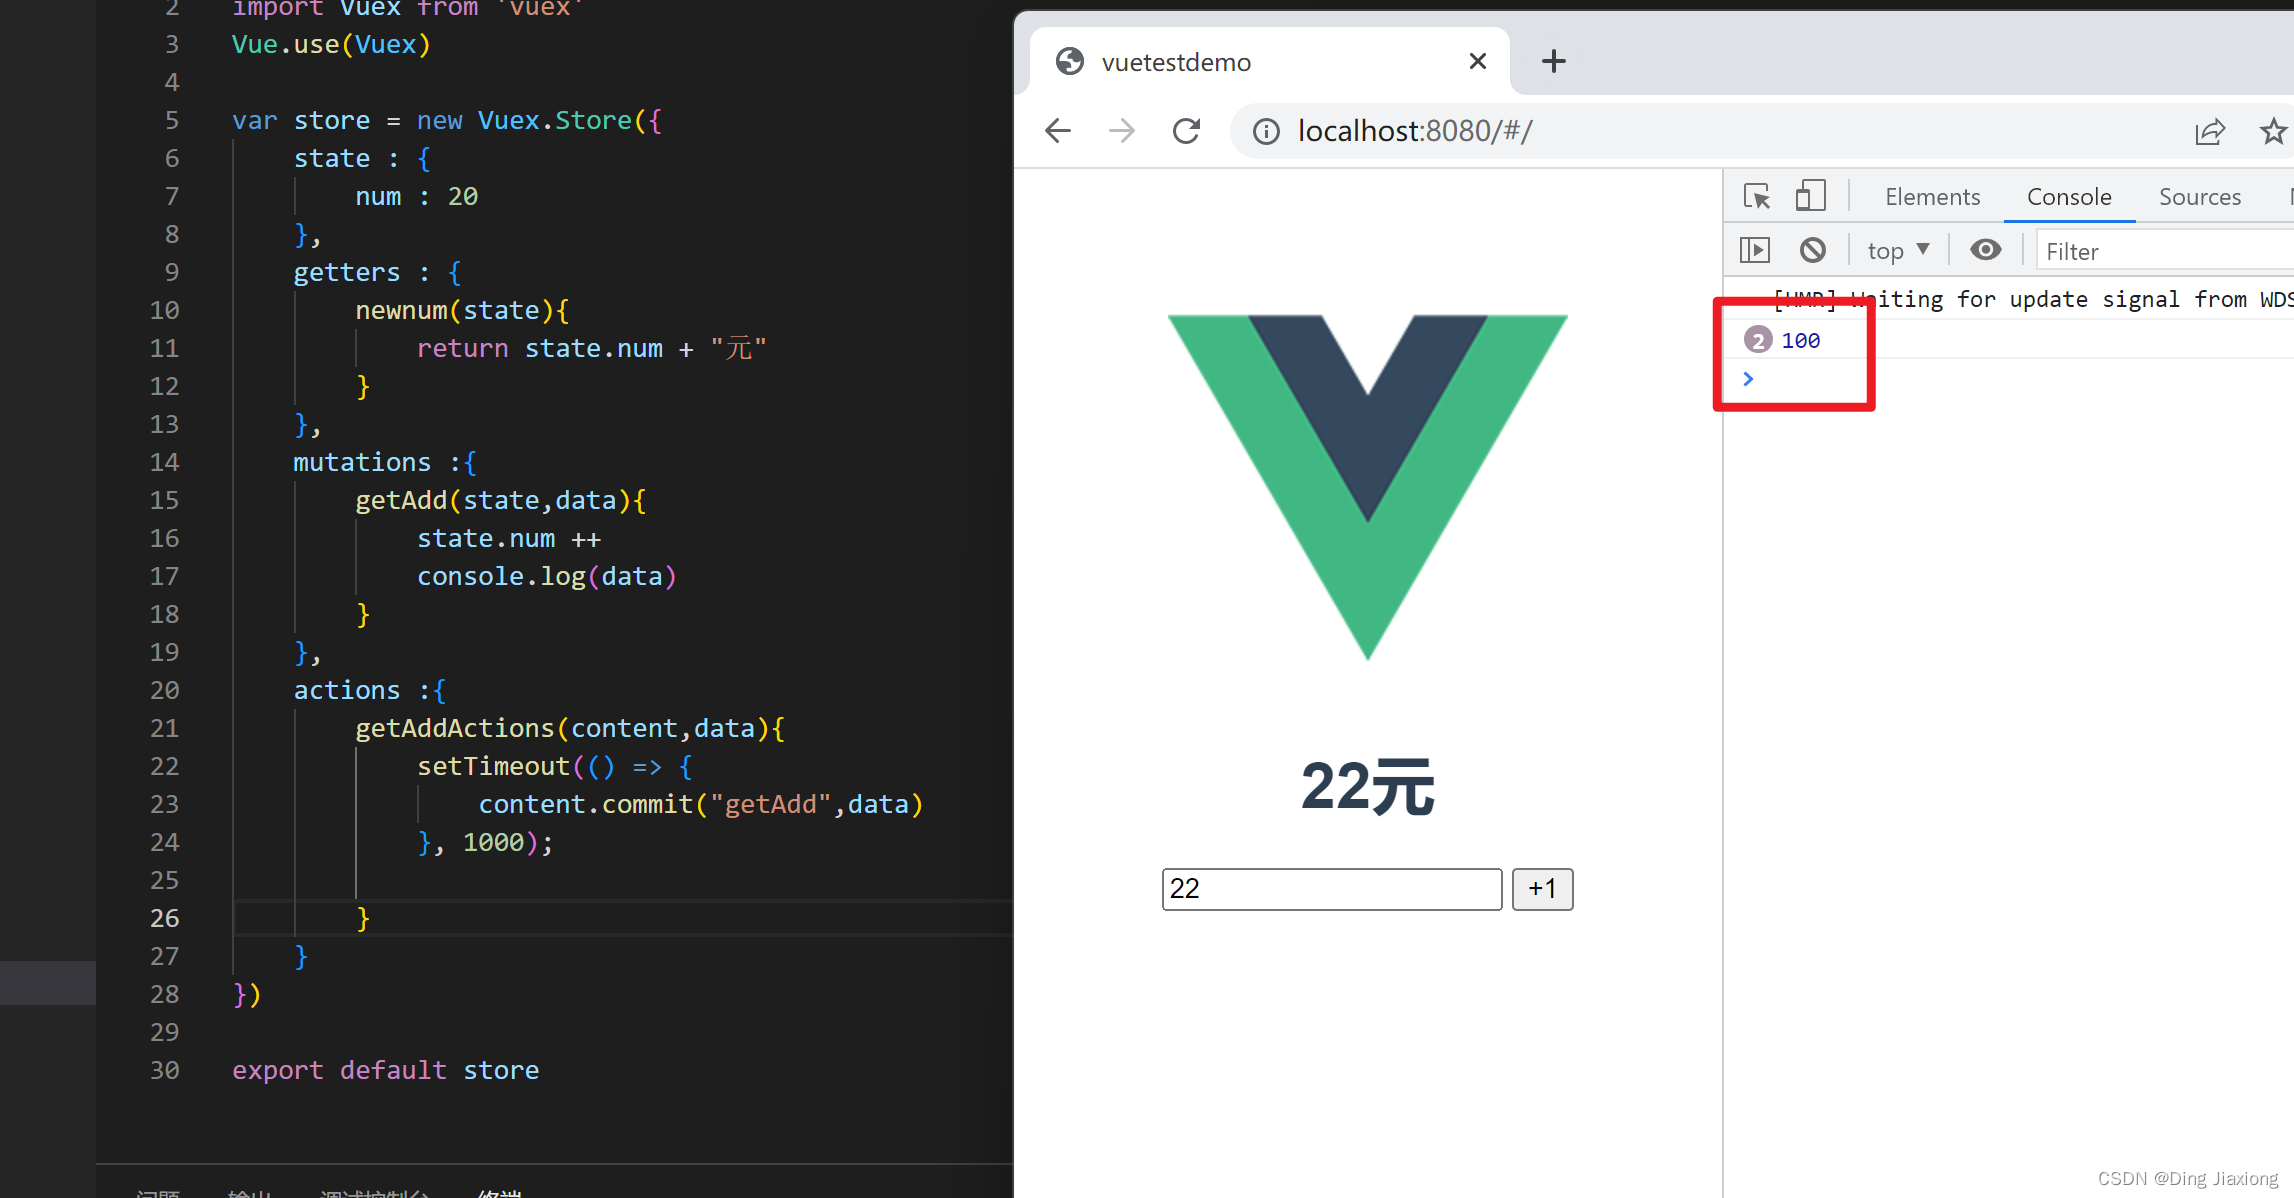The height and width of the screenshot is (1198, 2294).
Task: Open a new browser tab
Action: [1553, 62]
